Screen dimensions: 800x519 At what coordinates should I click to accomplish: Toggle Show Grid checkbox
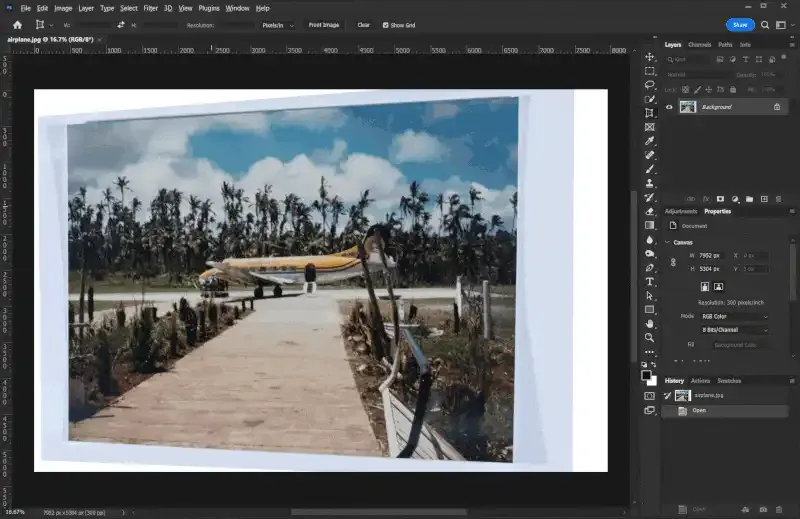tap(386, 25)
